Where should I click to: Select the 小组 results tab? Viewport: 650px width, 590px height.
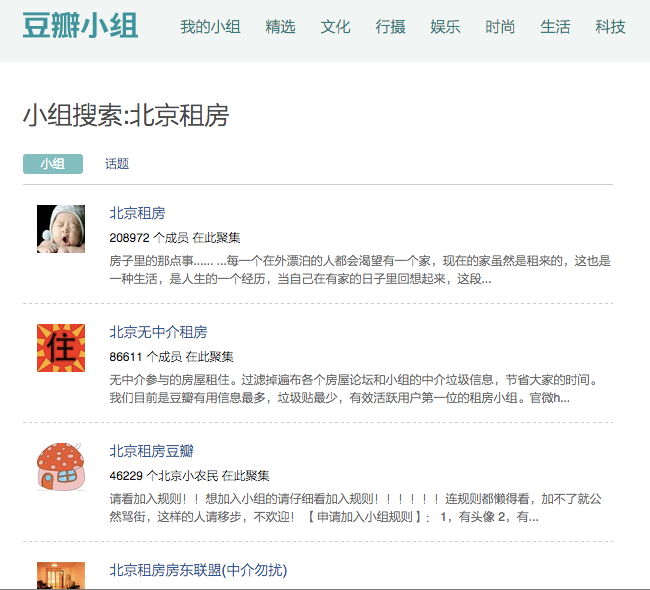53,164
